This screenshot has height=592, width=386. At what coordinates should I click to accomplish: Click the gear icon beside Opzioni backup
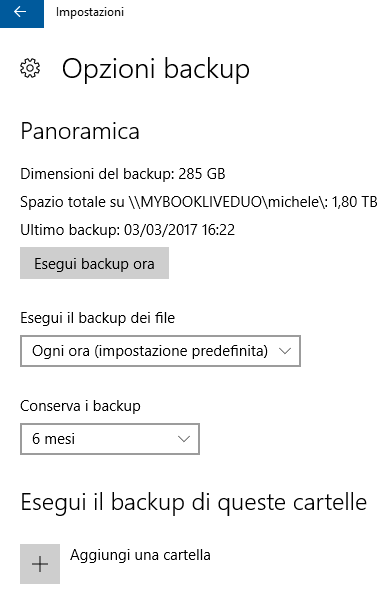[30, 68]
